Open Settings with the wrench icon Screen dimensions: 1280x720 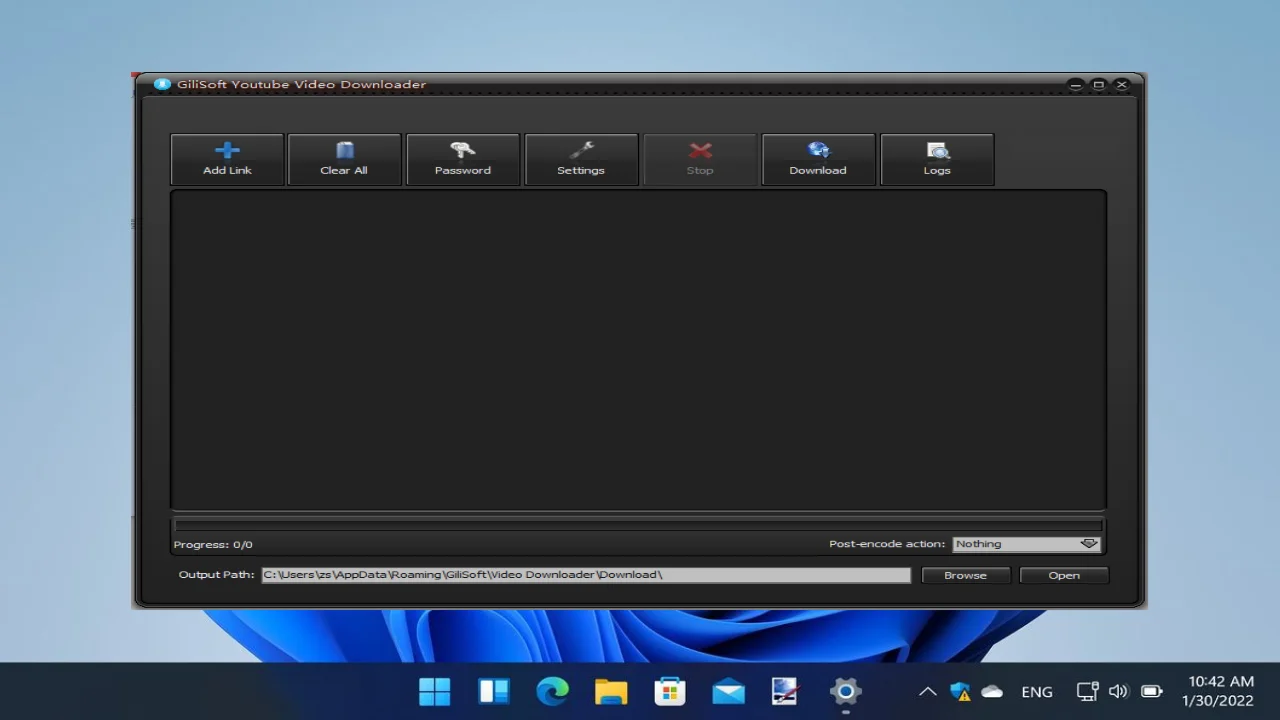pos(581,159)
